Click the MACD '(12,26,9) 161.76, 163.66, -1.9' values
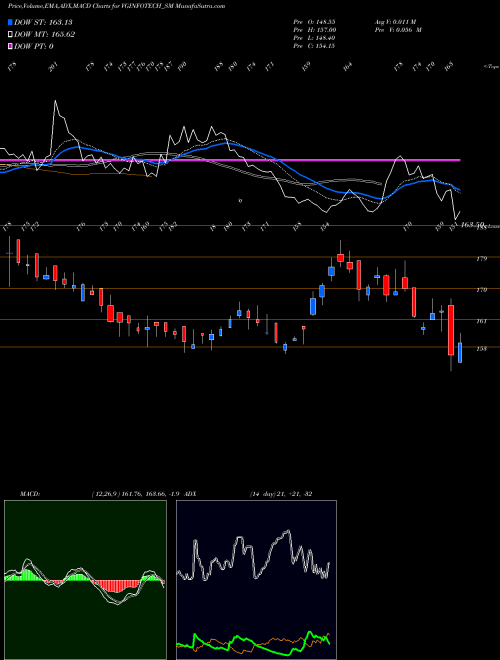This screenshot has height=660, width=500. coord(136,494)
